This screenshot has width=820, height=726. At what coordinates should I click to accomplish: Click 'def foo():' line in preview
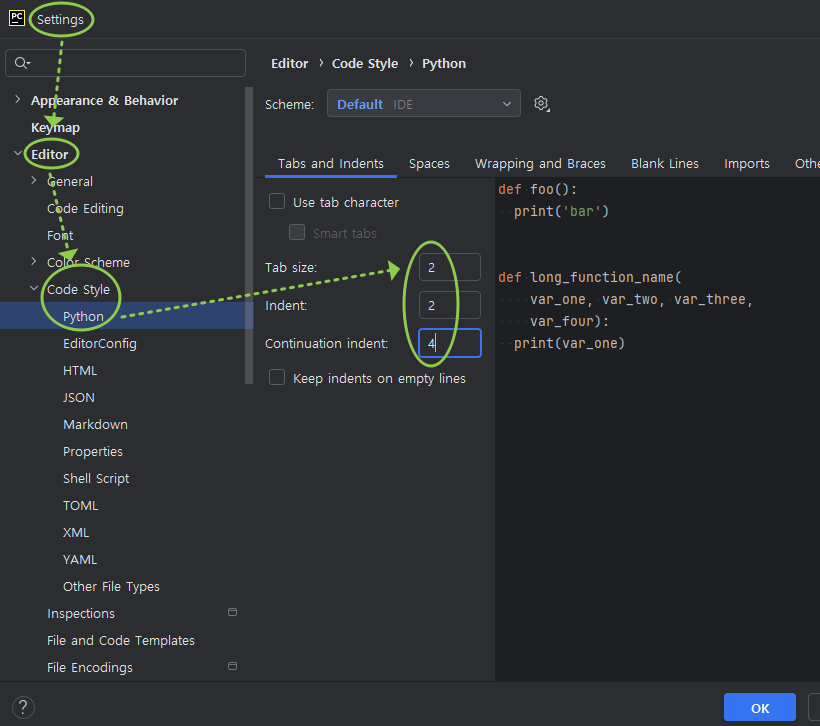point(537,189)
